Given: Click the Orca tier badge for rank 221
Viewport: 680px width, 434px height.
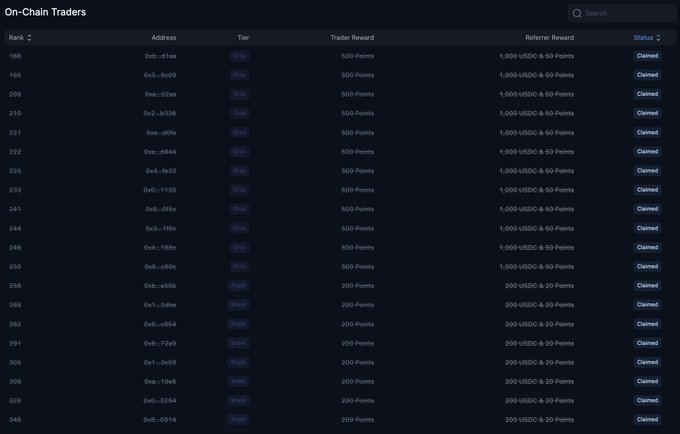Looking at the screenshot, I should pyautogui.click(x=239, y=133).
